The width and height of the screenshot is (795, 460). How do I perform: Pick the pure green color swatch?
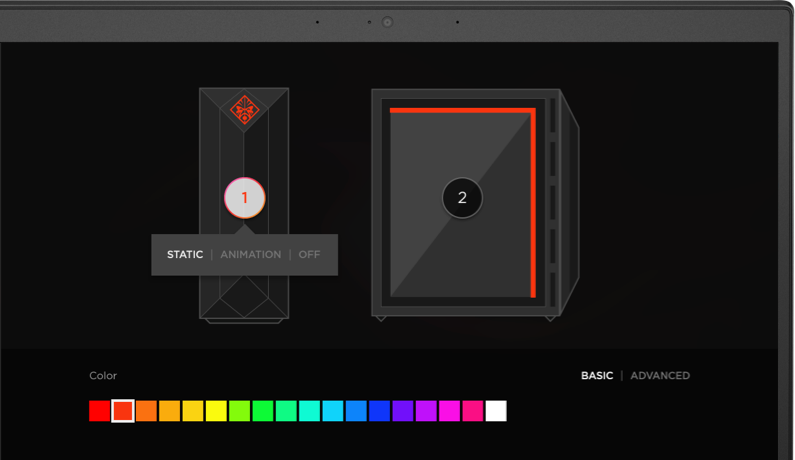(x=263, y=411)
